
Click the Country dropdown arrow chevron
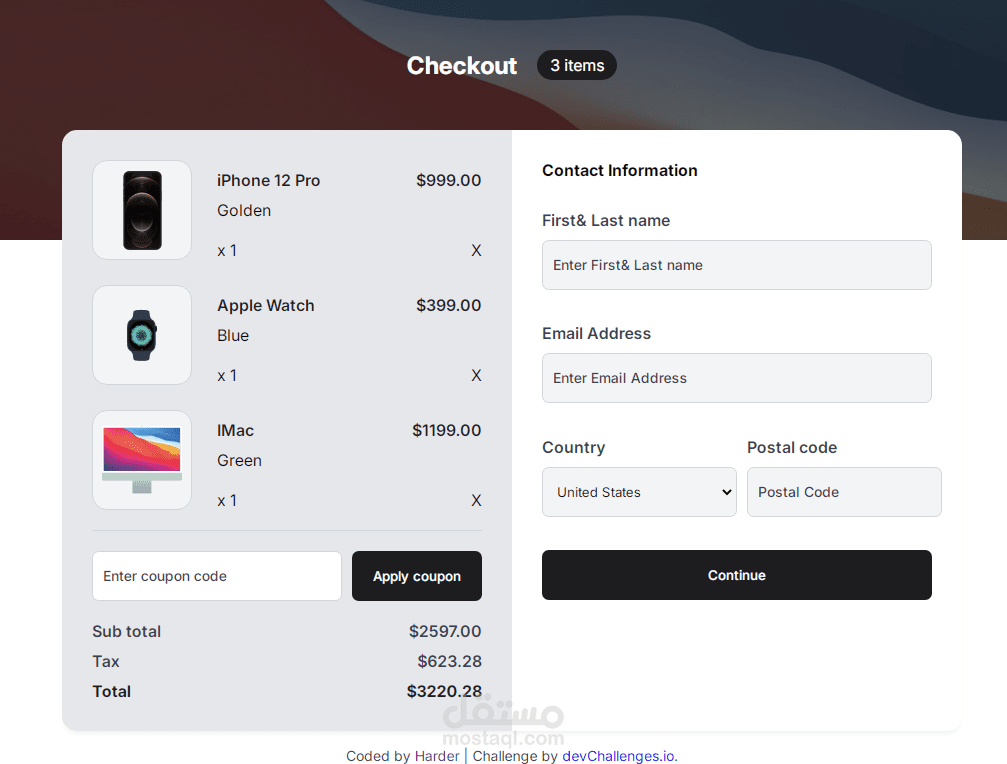(726, 492)
